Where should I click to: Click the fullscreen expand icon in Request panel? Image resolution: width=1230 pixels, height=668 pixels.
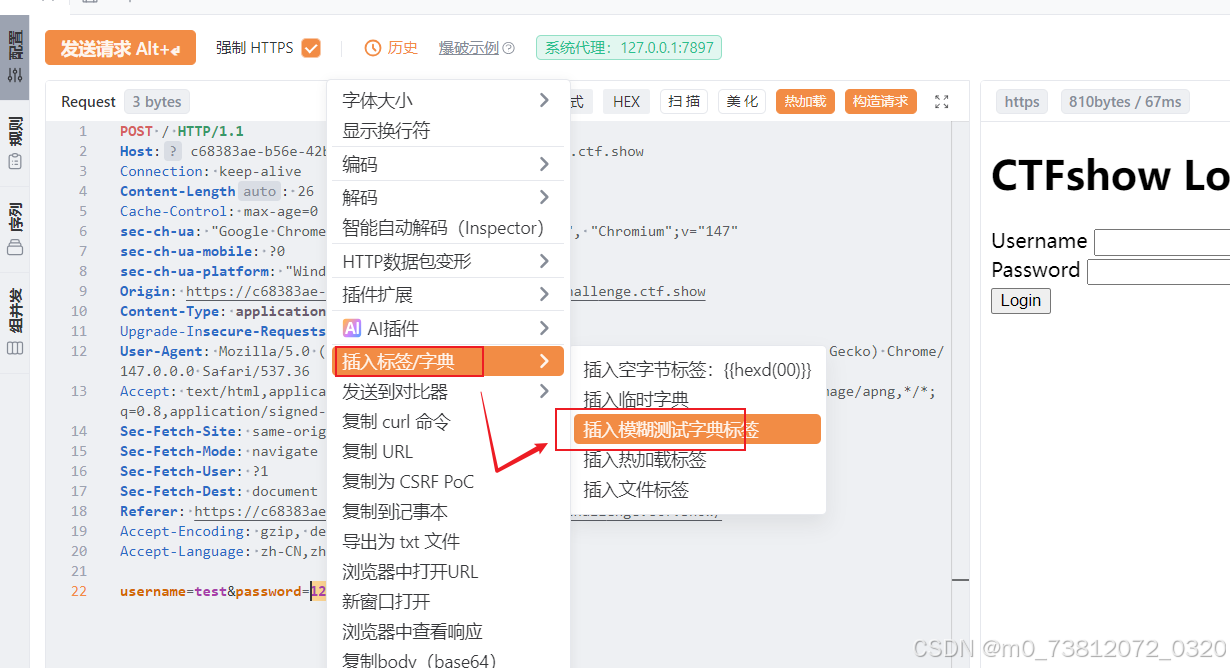tap(941, 102)
